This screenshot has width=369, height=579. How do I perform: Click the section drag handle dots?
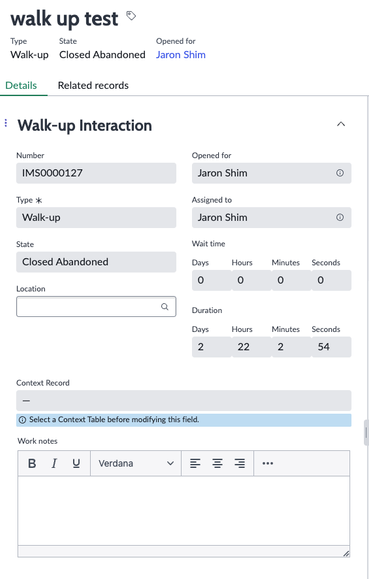coord(6,123)
